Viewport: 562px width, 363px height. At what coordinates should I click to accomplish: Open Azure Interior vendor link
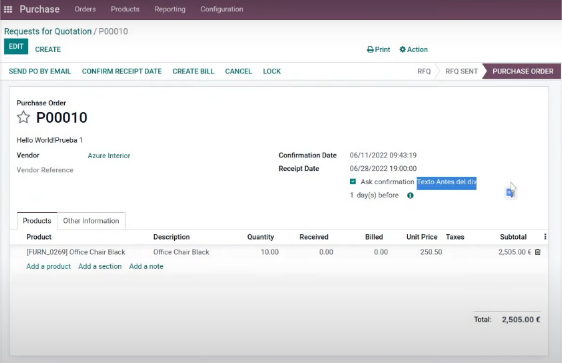tap(109, 156)
